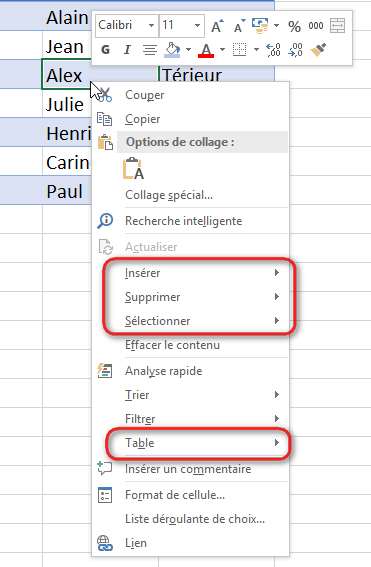This screenshot has width=371, height=567.
Task: Open the Calibri font dropdown
Action: [x=152, y=26]
